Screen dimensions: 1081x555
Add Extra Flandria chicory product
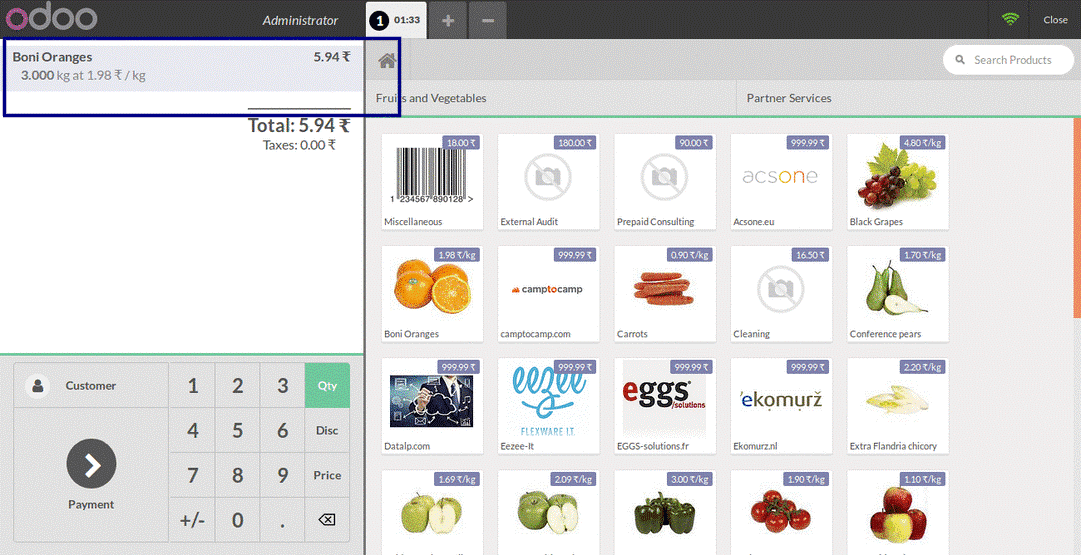click(898, 406)
